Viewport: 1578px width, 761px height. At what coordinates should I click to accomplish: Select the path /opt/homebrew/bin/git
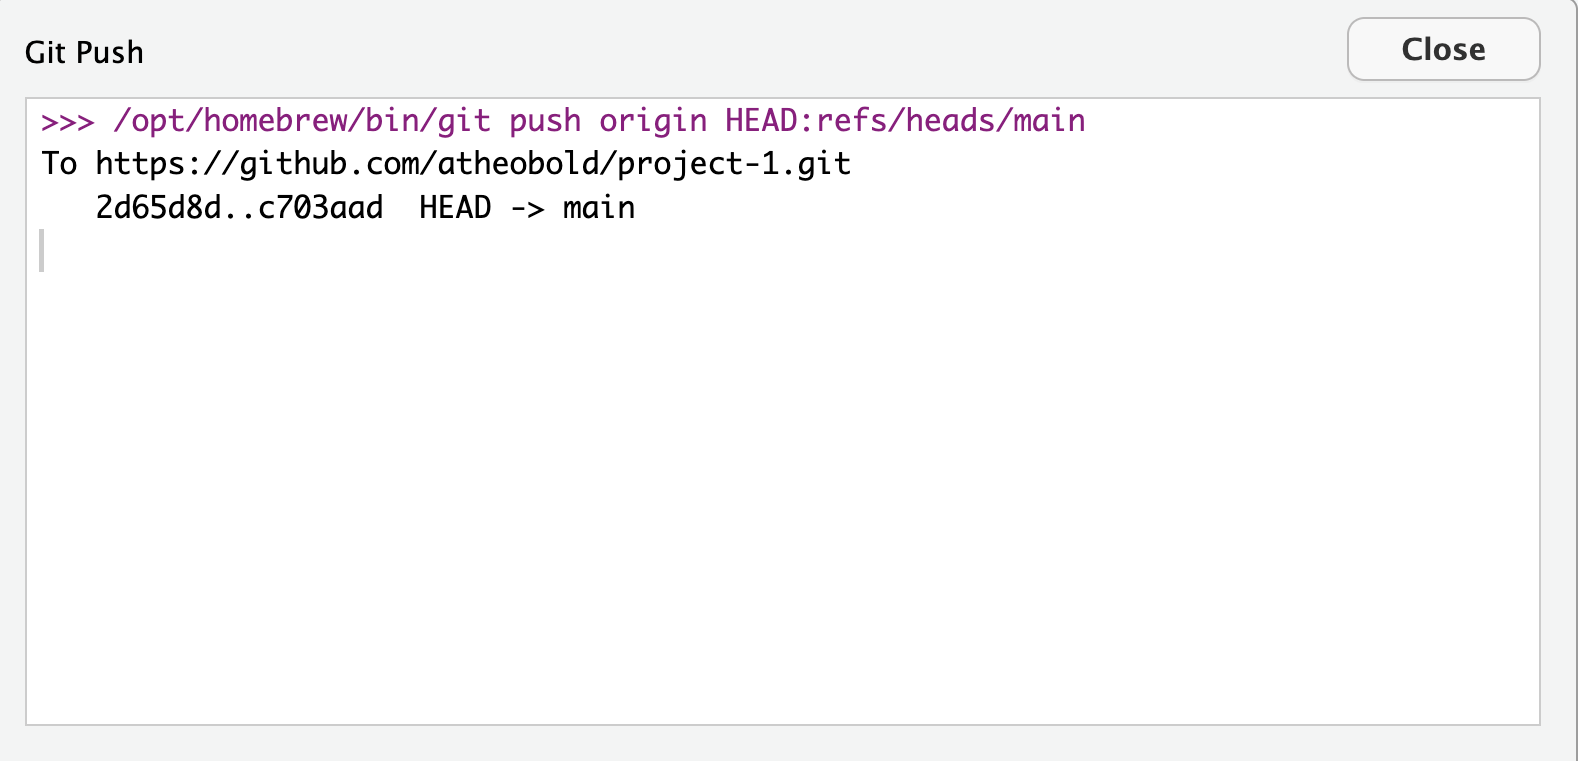pyautogui.click(x=300, y=120)
